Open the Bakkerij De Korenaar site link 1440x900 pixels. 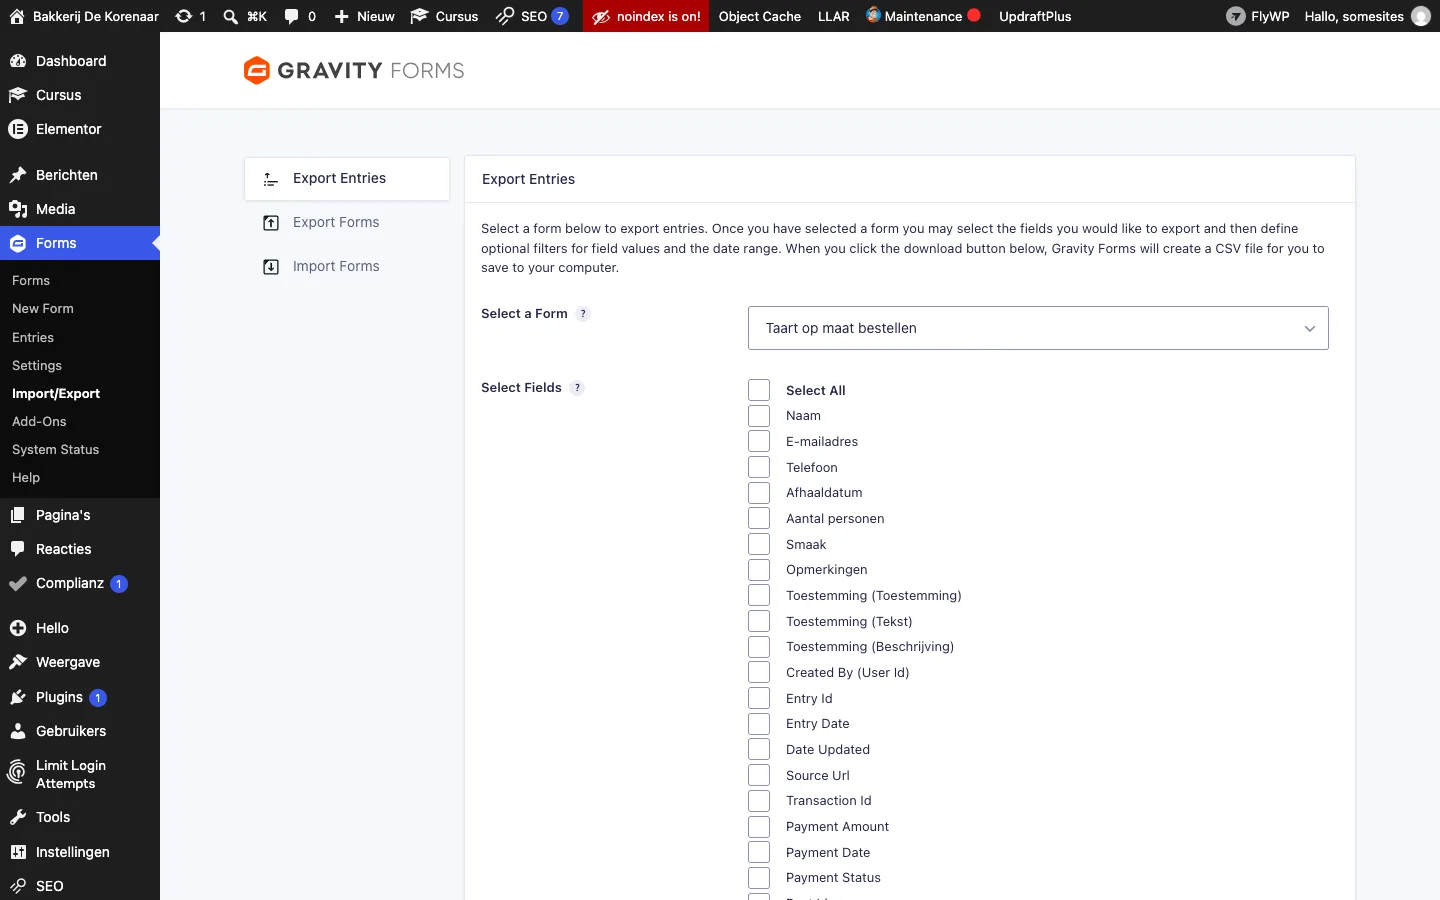point(84,16)
